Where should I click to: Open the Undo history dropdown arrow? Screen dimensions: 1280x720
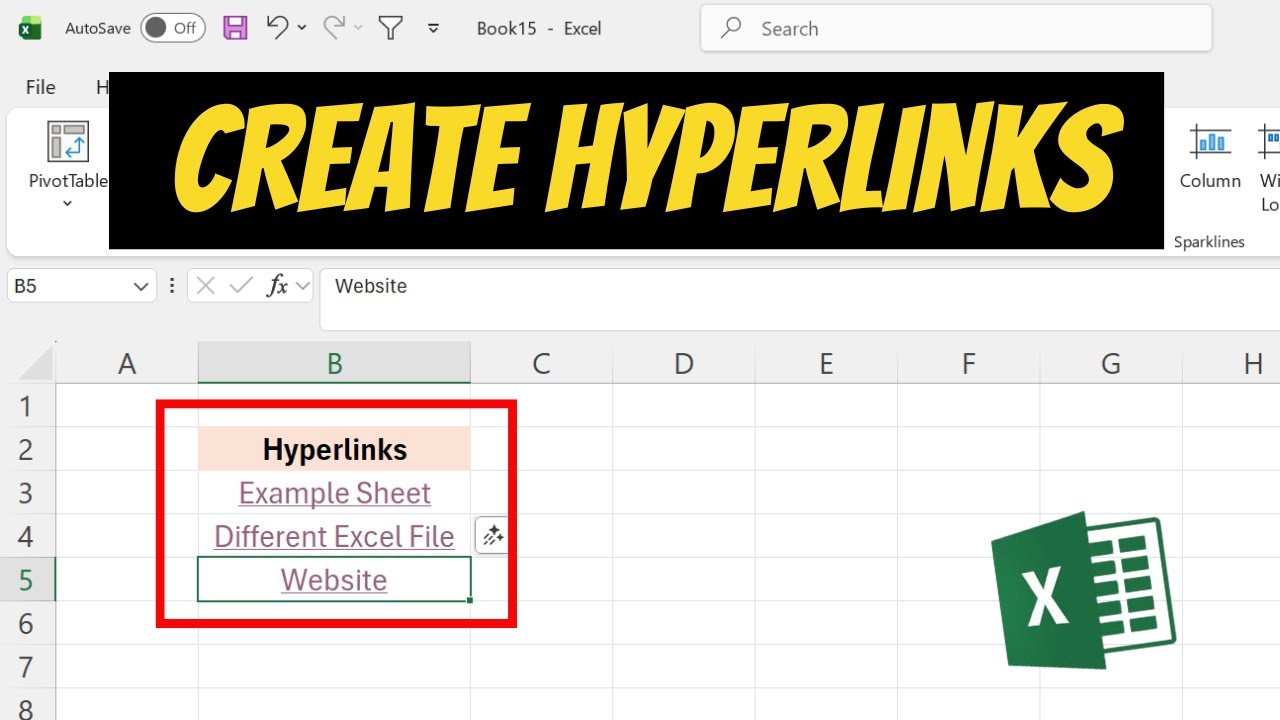302,29
